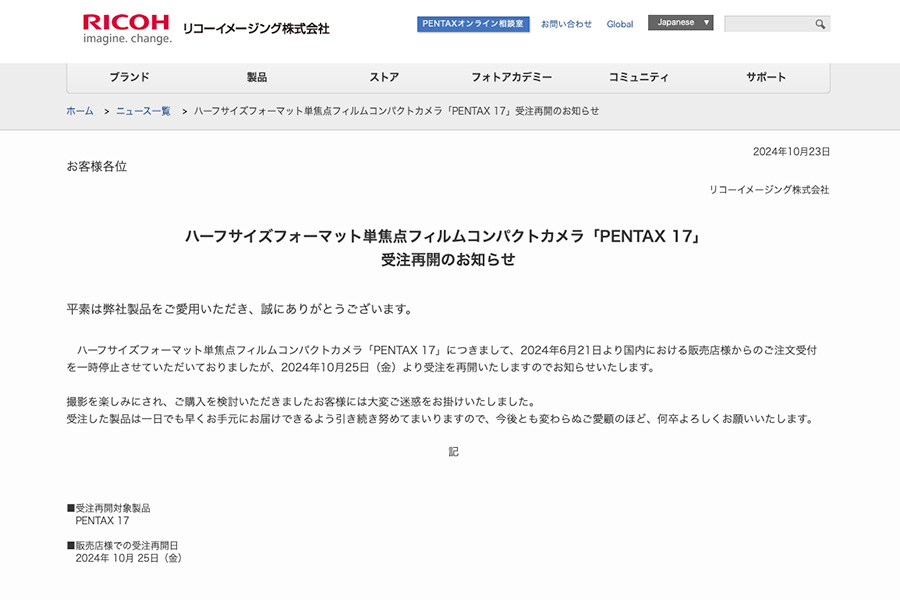Open the PENTAXオンライン相談室 button
Screen dimensions: 900x600
473,24
